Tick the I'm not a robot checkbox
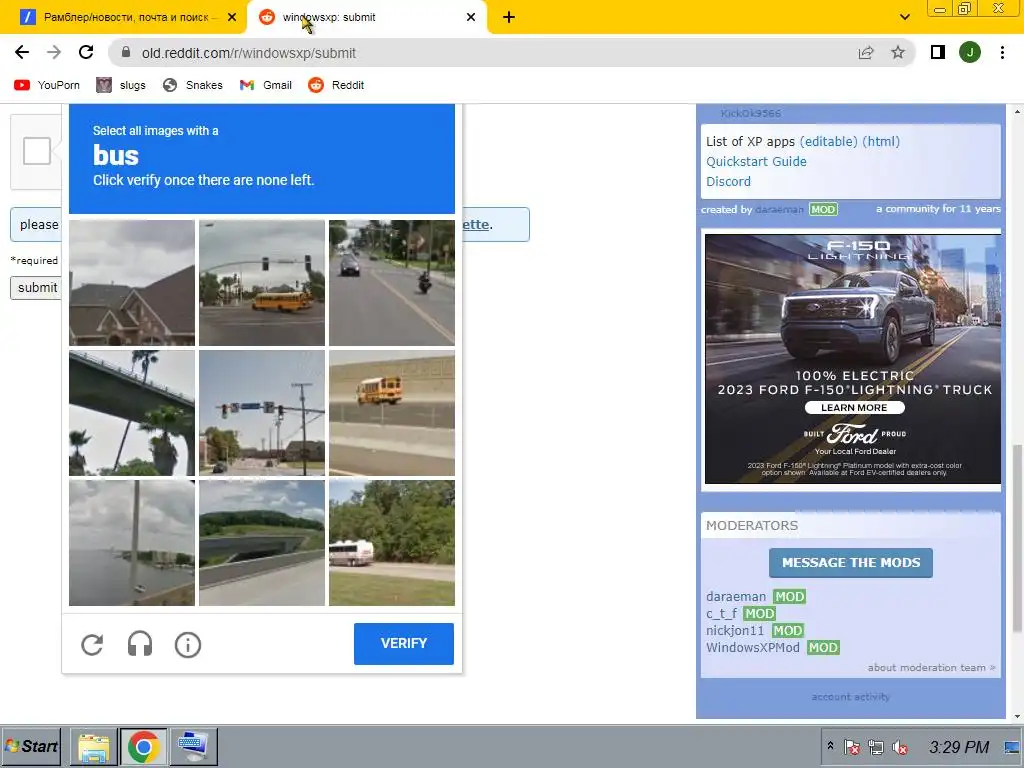 click(x=37, y=151)
